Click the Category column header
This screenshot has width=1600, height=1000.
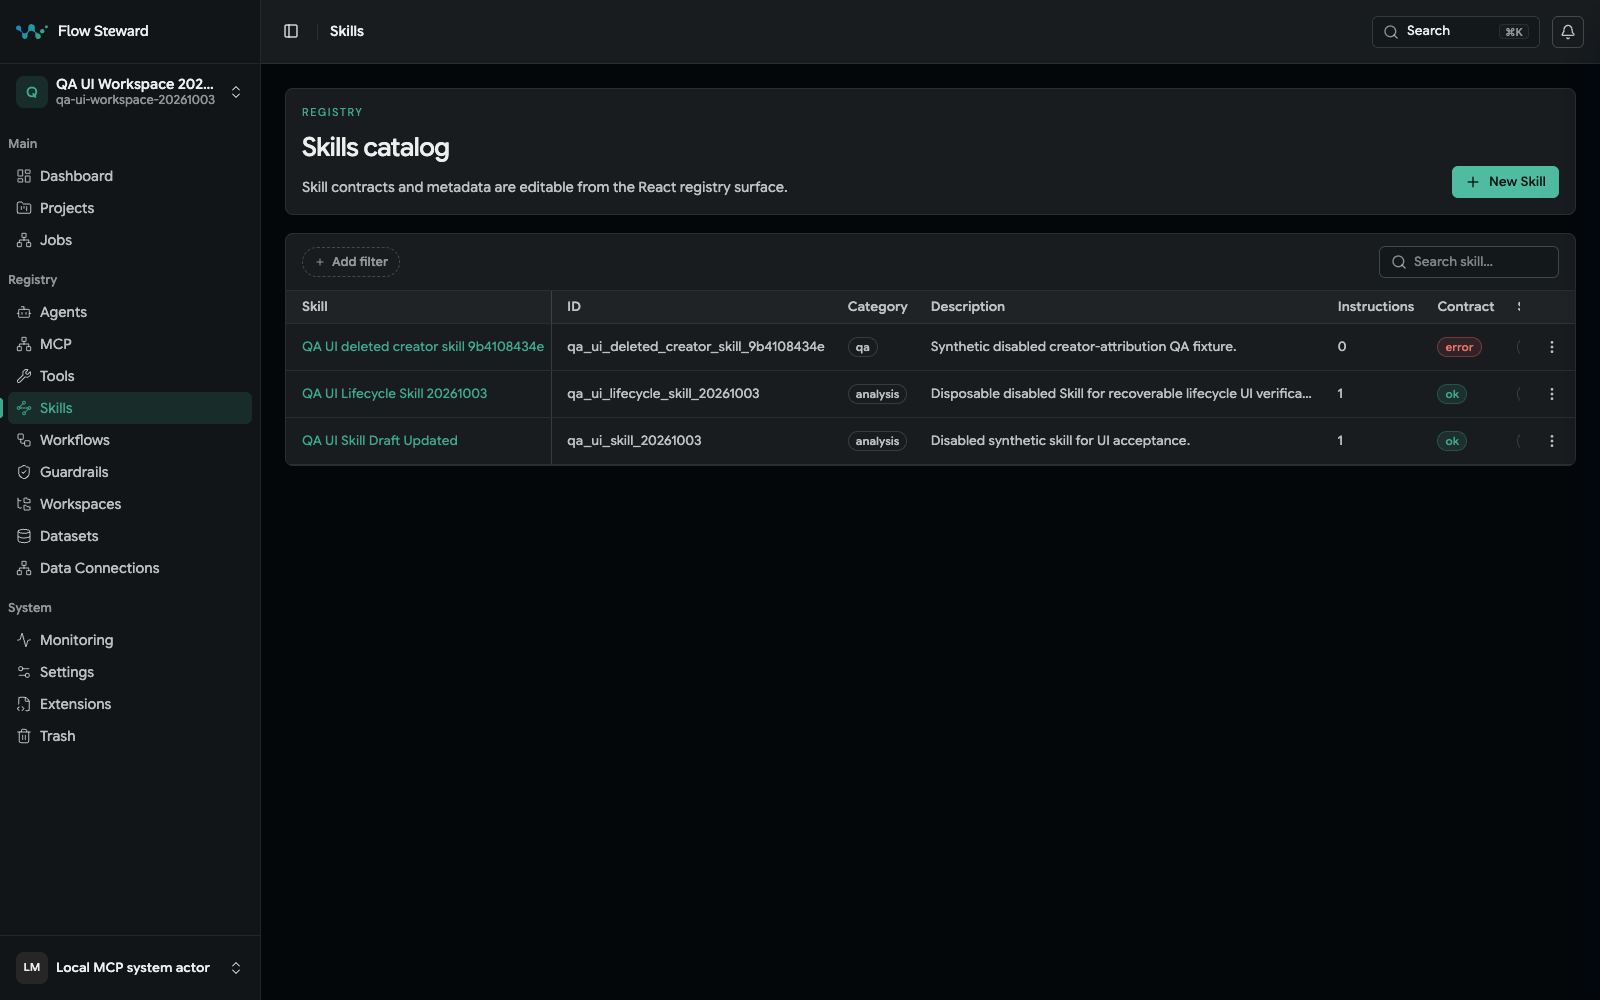pos(878,307)
